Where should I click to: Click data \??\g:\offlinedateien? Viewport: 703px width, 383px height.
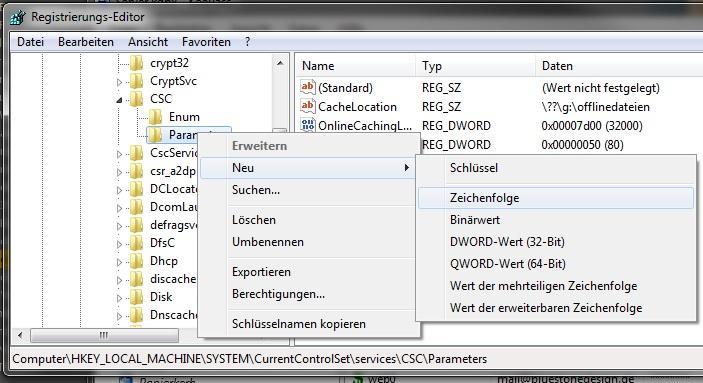[595, 107]
